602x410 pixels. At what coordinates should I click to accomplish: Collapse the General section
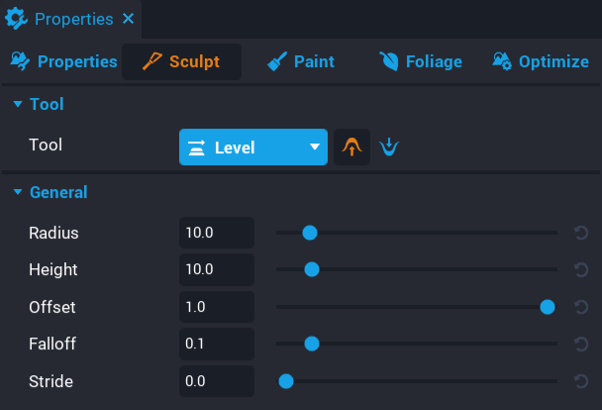17,192
